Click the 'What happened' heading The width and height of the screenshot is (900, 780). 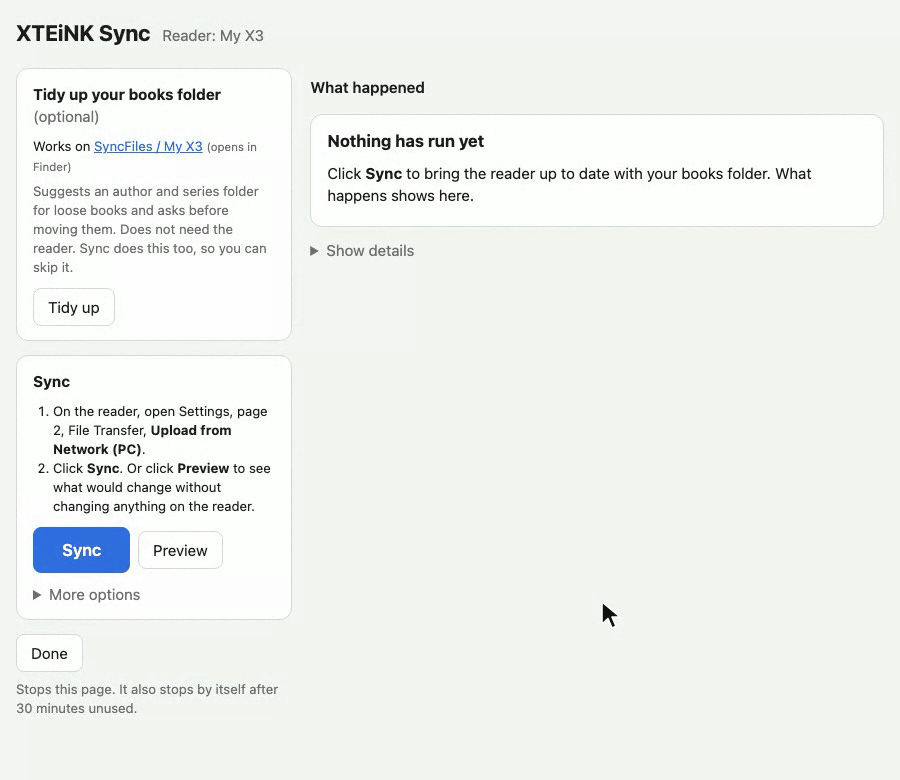367,88
